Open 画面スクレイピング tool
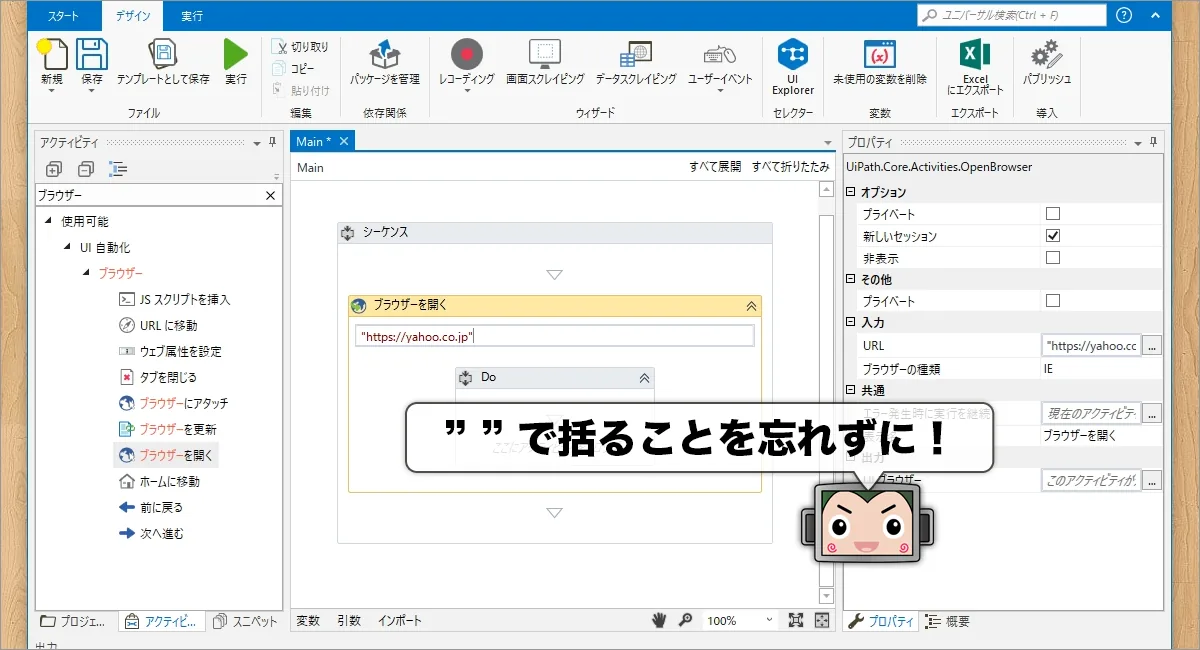 click(x=545, y=62)
